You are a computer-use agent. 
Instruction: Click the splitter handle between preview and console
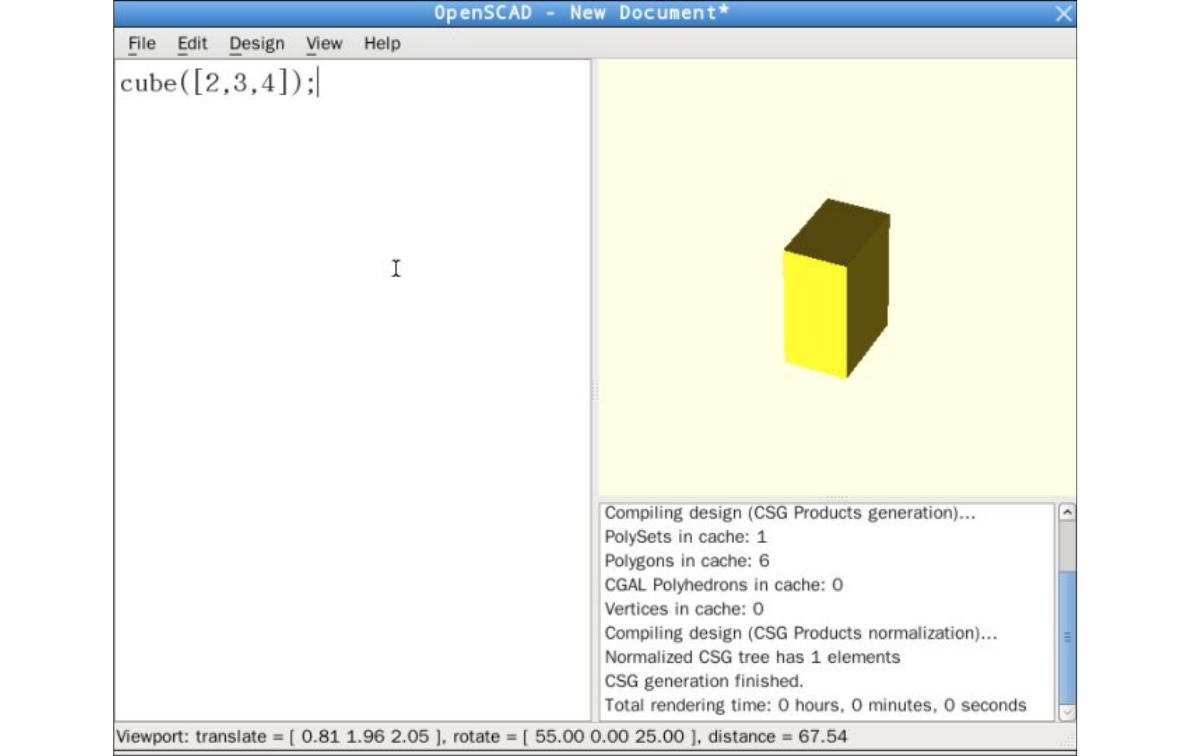(x=836, y=499)
